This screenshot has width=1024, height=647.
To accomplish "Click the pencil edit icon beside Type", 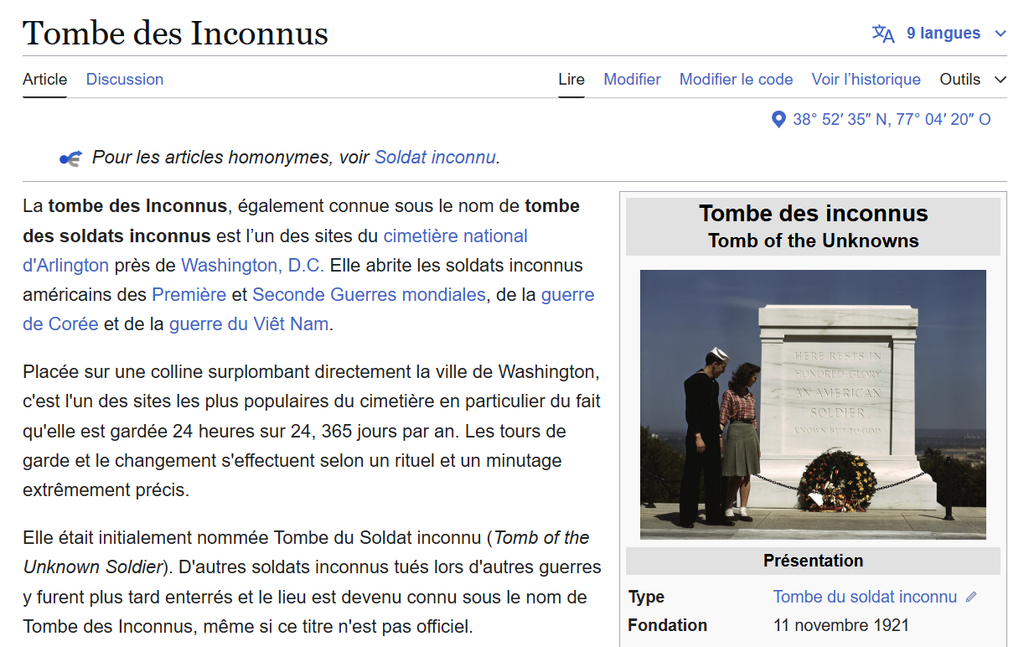I will tap(971, 597).
